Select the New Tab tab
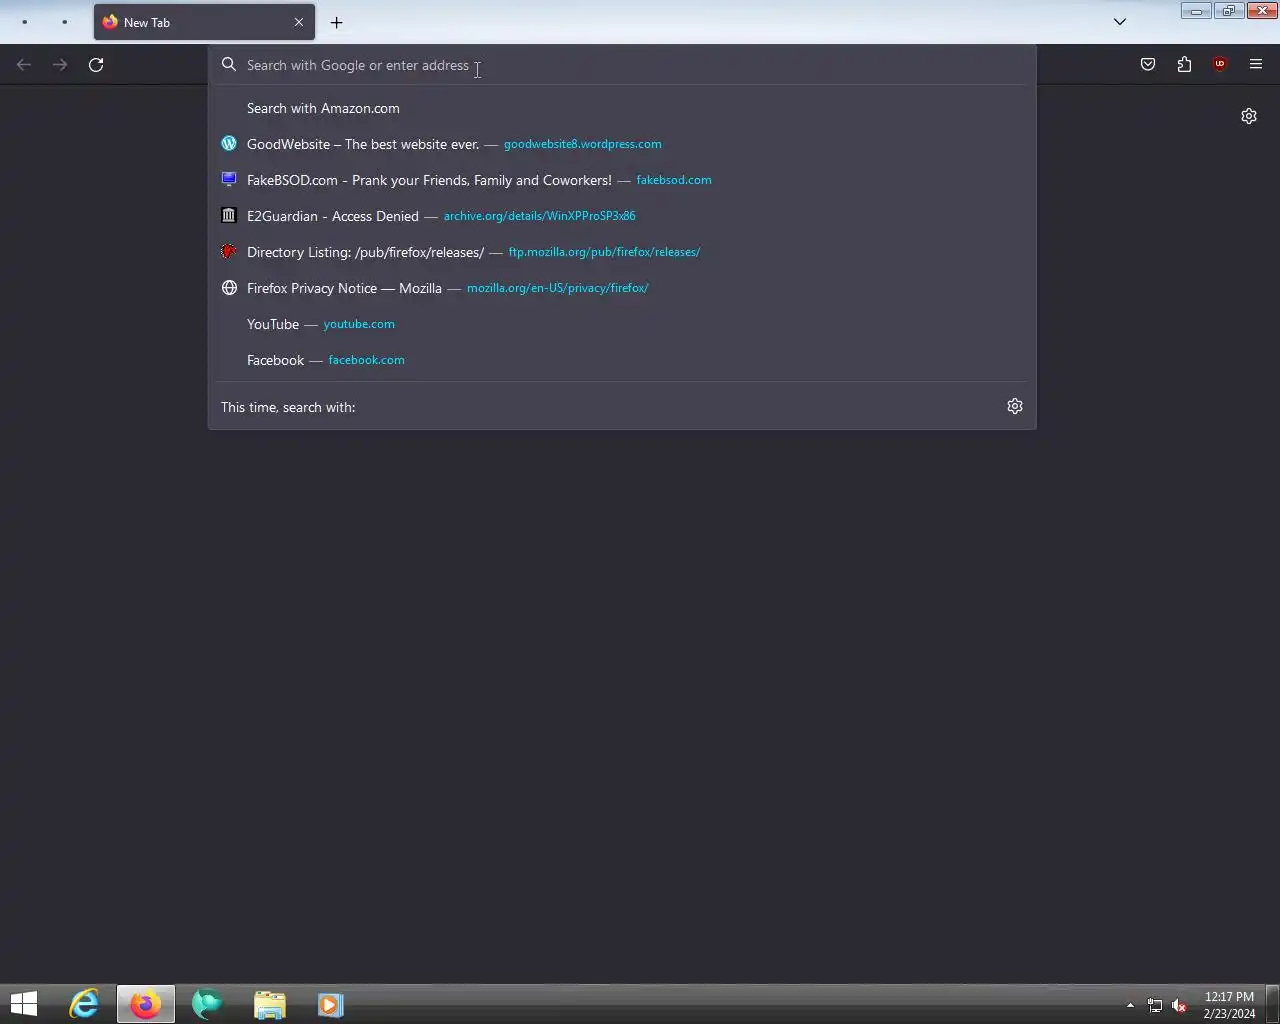Screen dimensions: 1280x1024 tap(205, 22)
